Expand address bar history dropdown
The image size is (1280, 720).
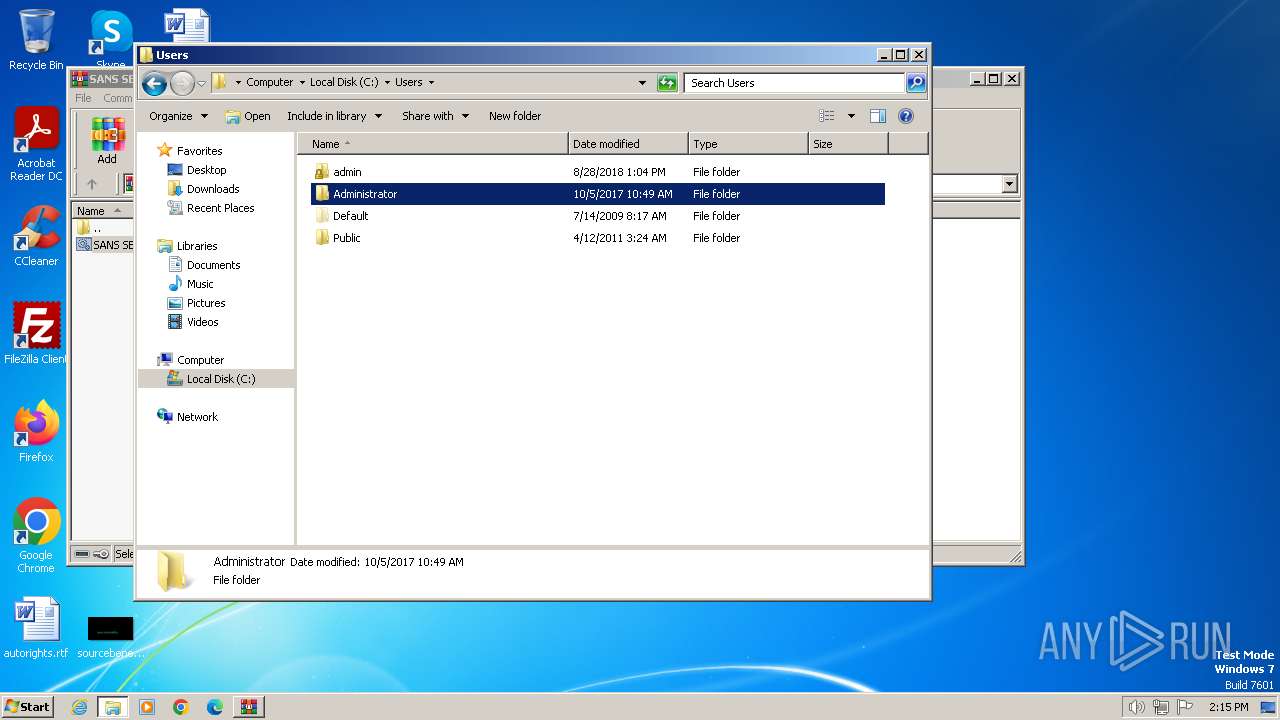642,83
